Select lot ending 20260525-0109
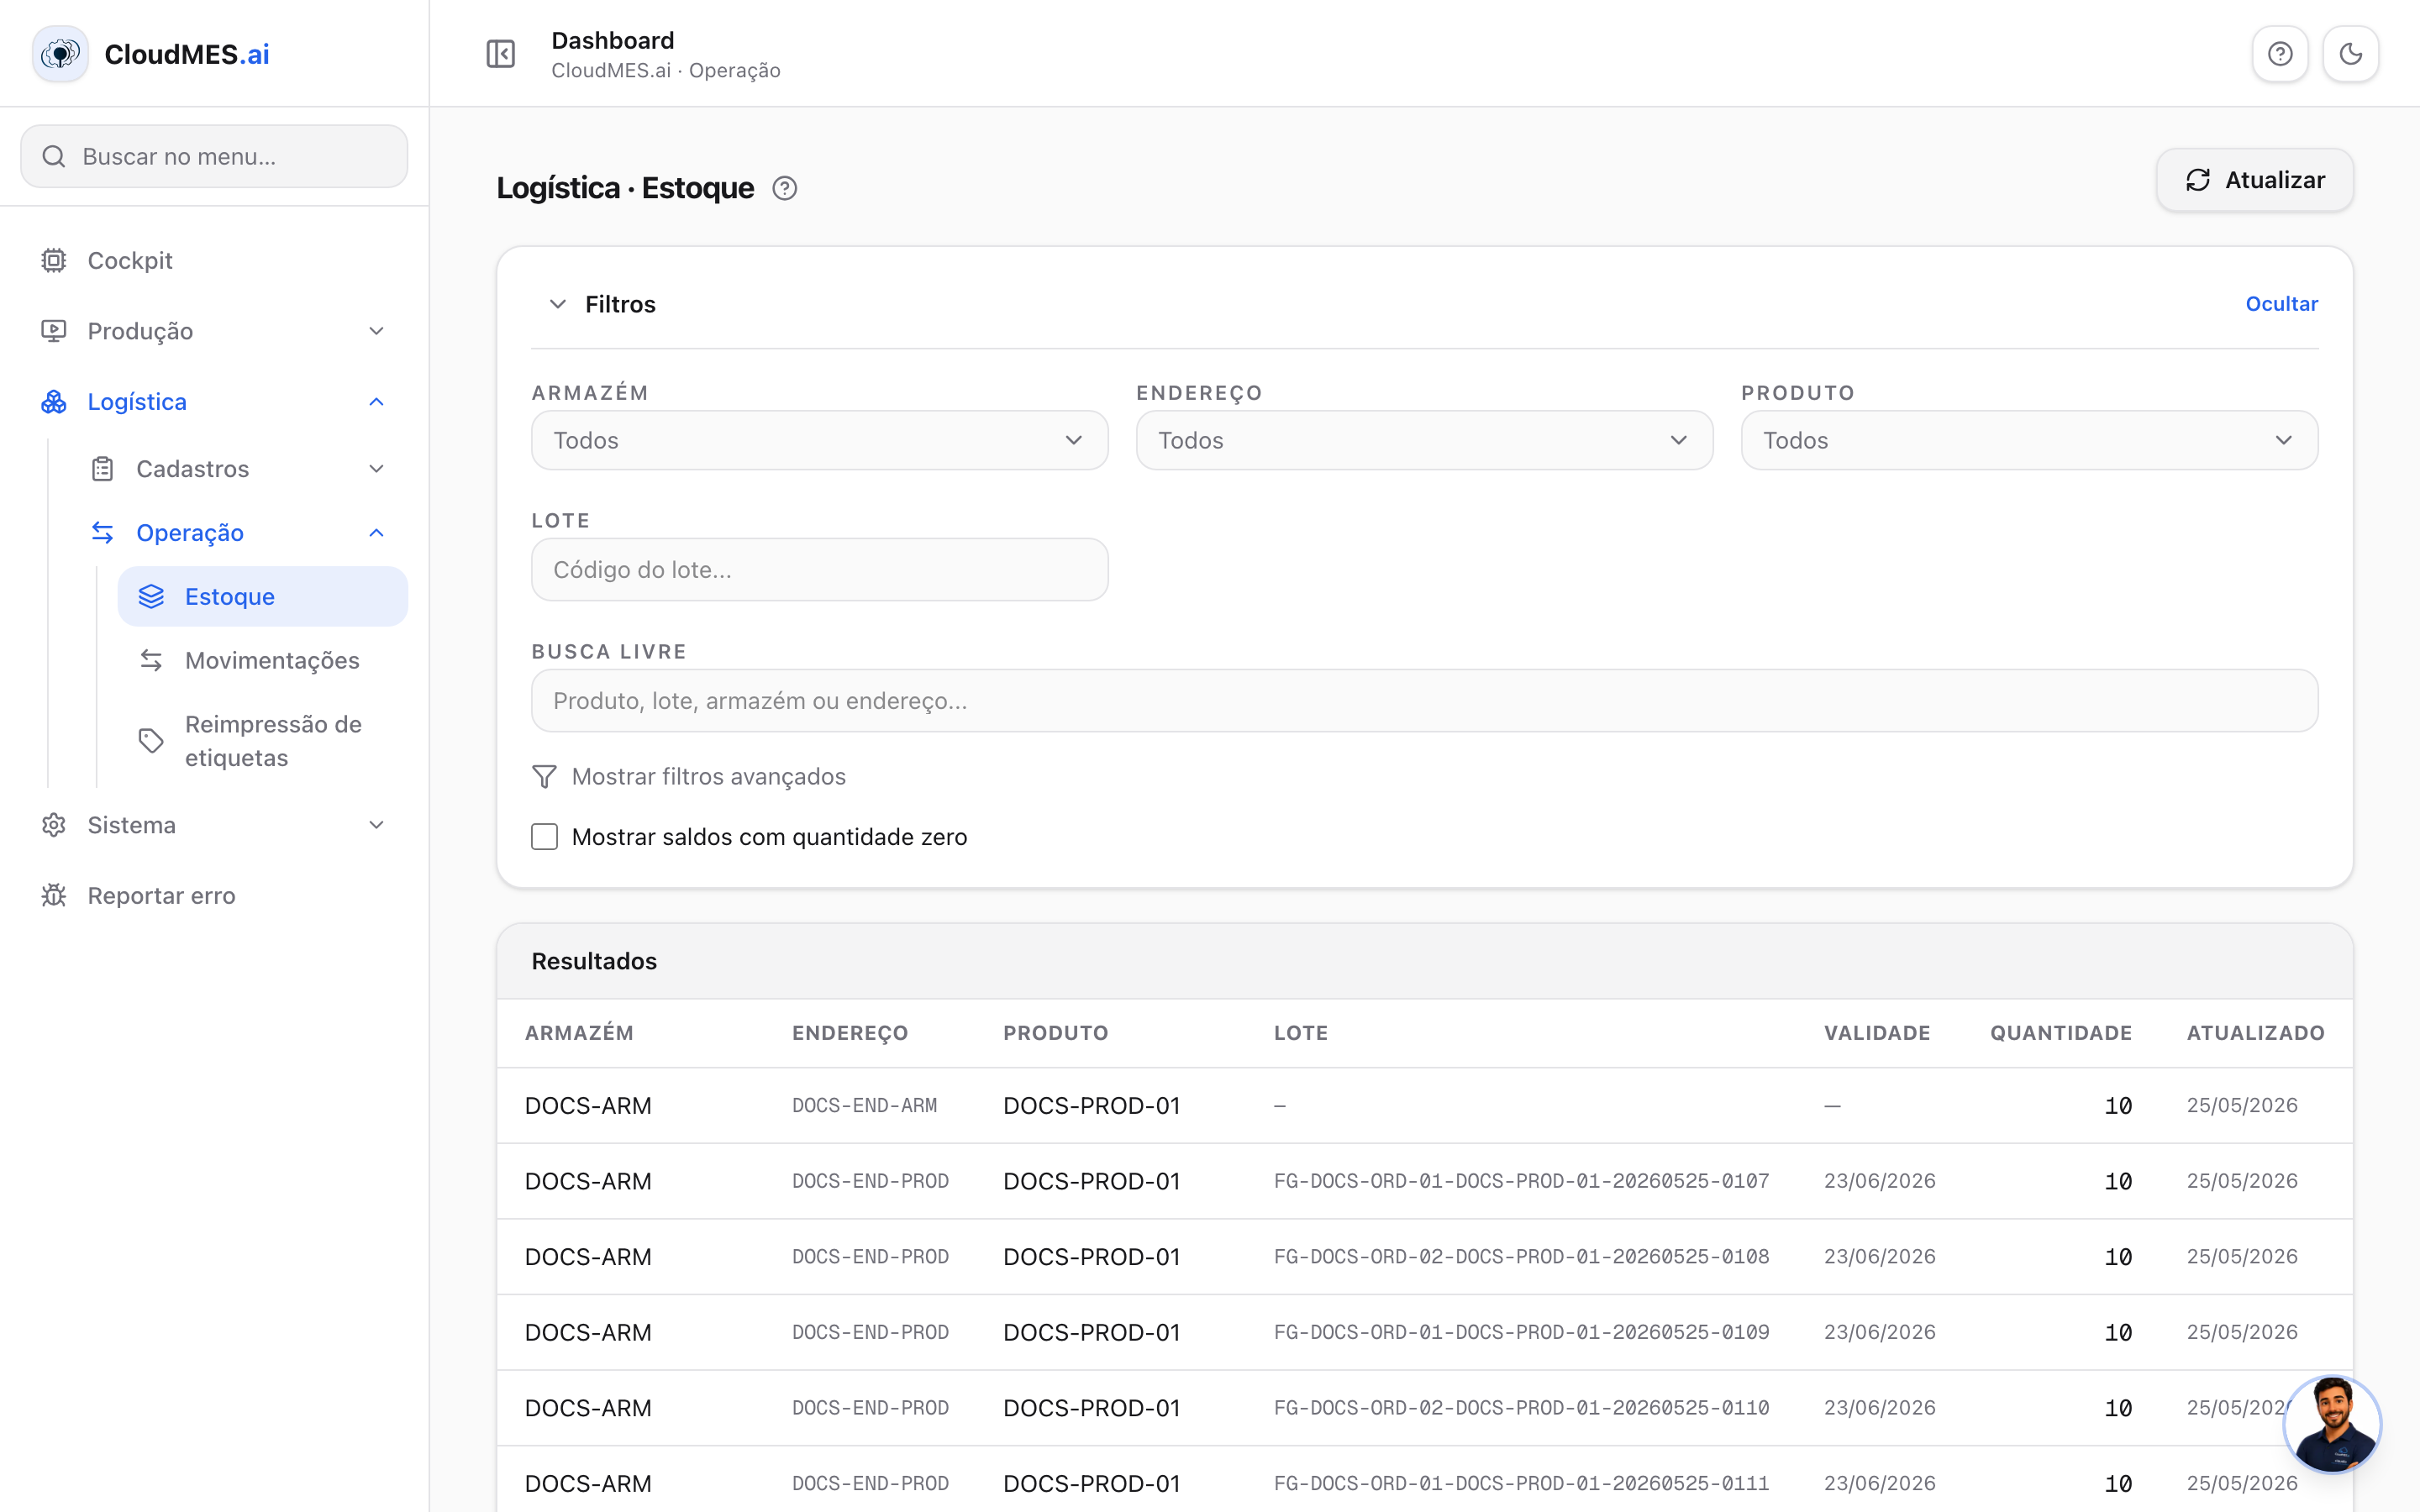 pos(1521,1332)
